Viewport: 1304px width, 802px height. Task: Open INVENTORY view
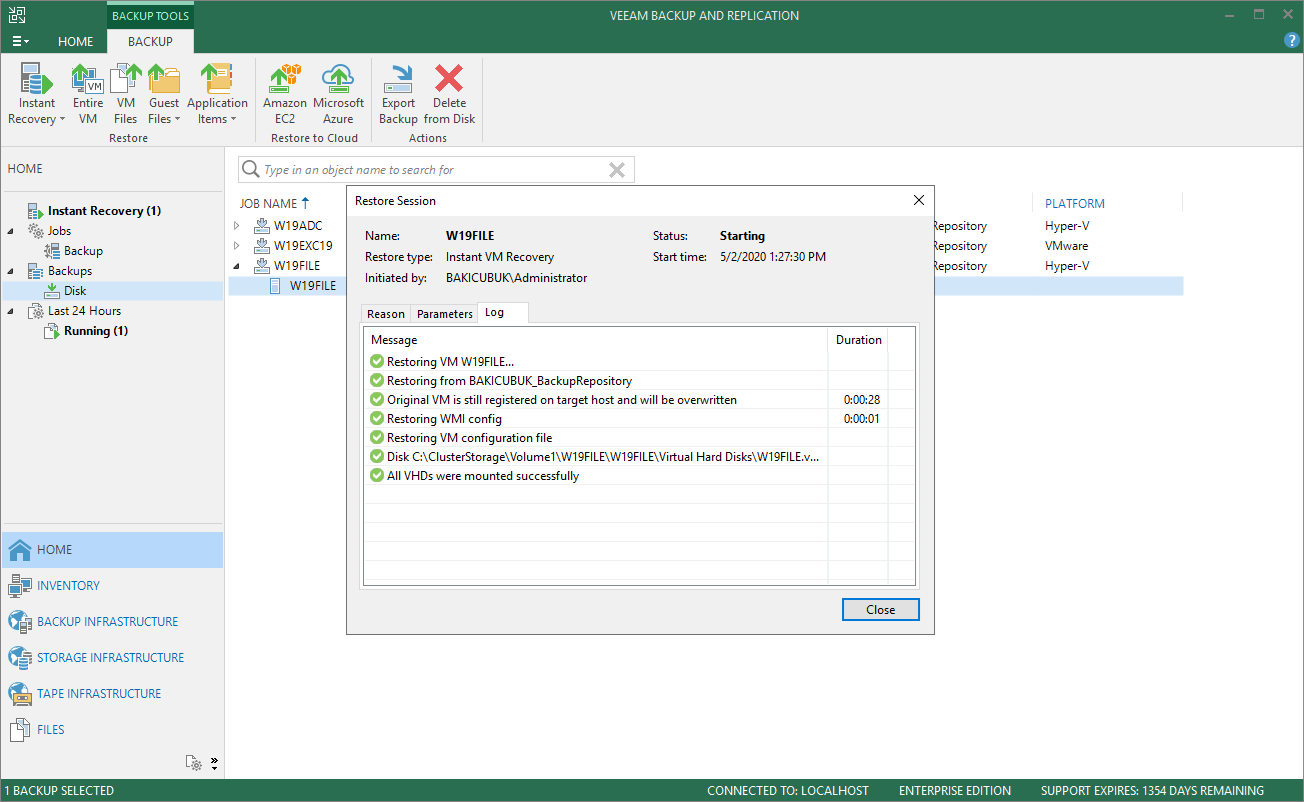[111, 586]
